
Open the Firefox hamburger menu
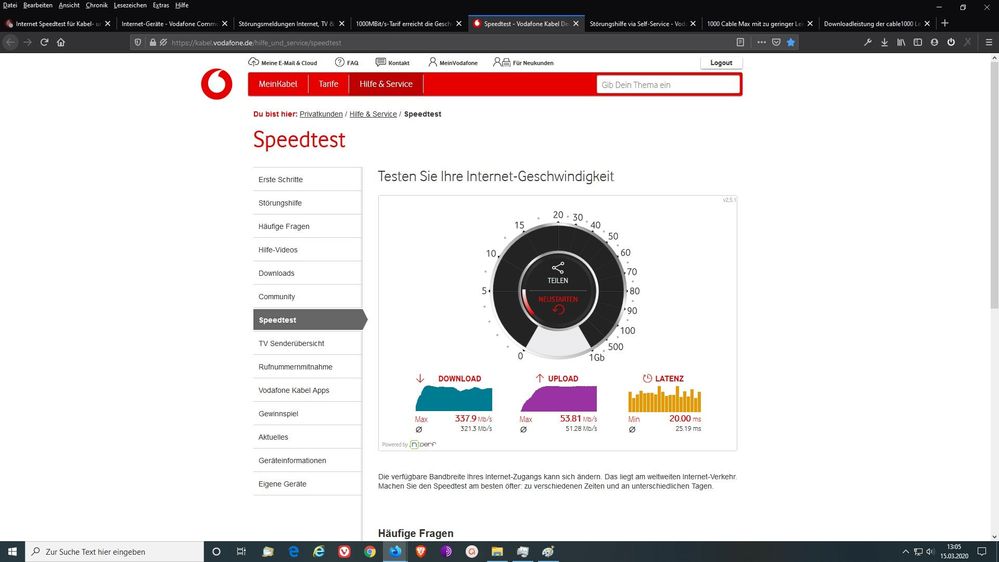point(989,42)
